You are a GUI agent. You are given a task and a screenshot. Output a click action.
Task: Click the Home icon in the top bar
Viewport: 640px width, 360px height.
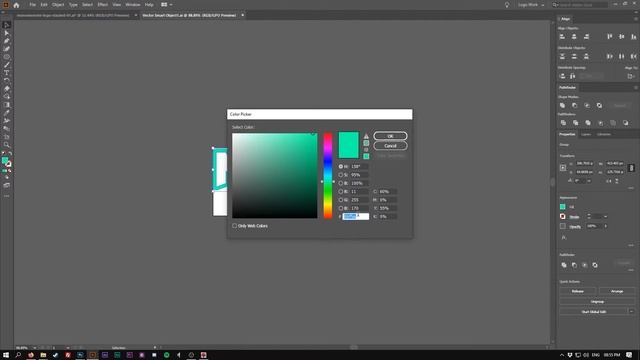pos(16,5)
